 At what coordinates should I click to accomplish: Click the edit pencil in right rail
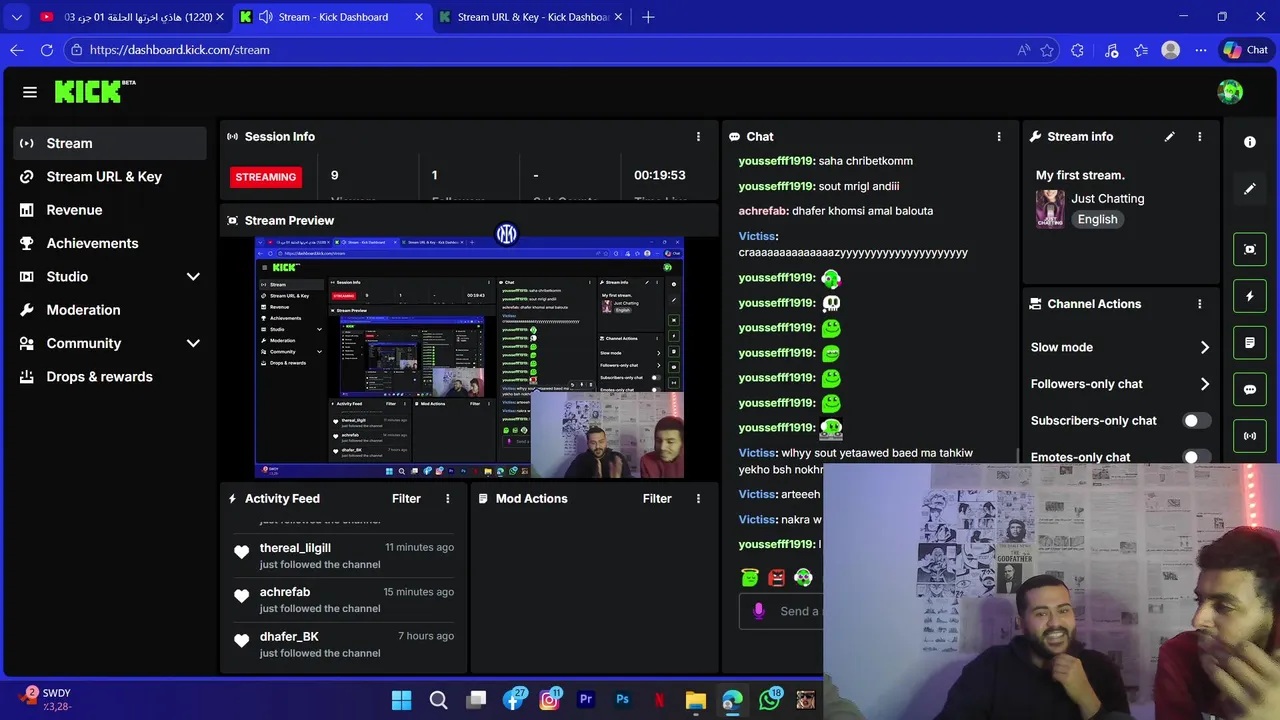(x=1250, y=188)
